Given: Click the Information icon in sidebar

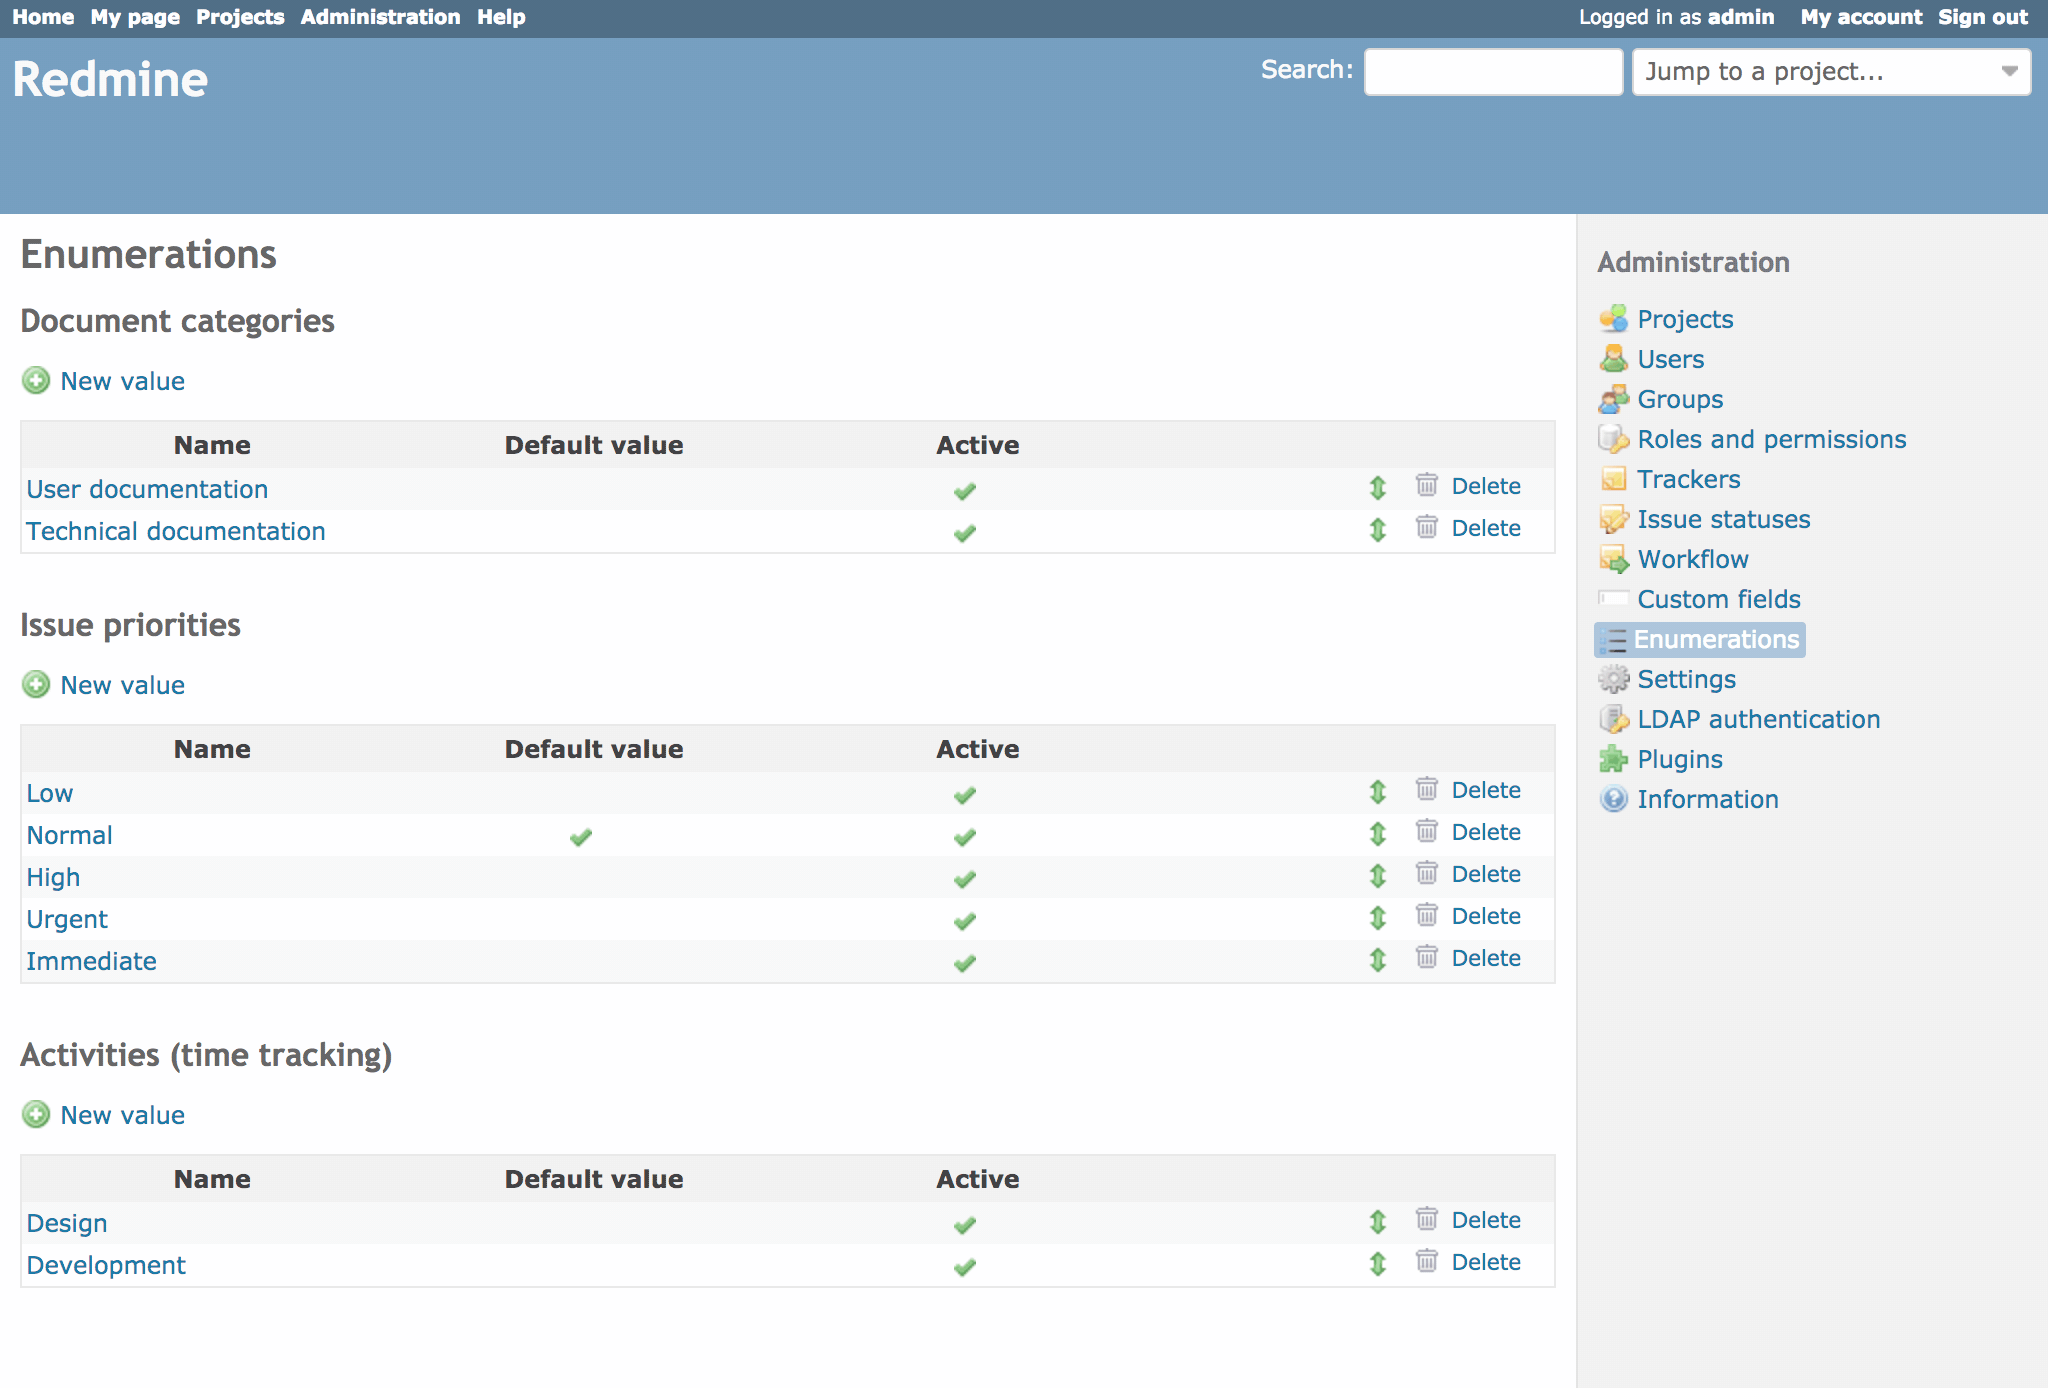Looking at the screenshot, I should pos(1613,799).
